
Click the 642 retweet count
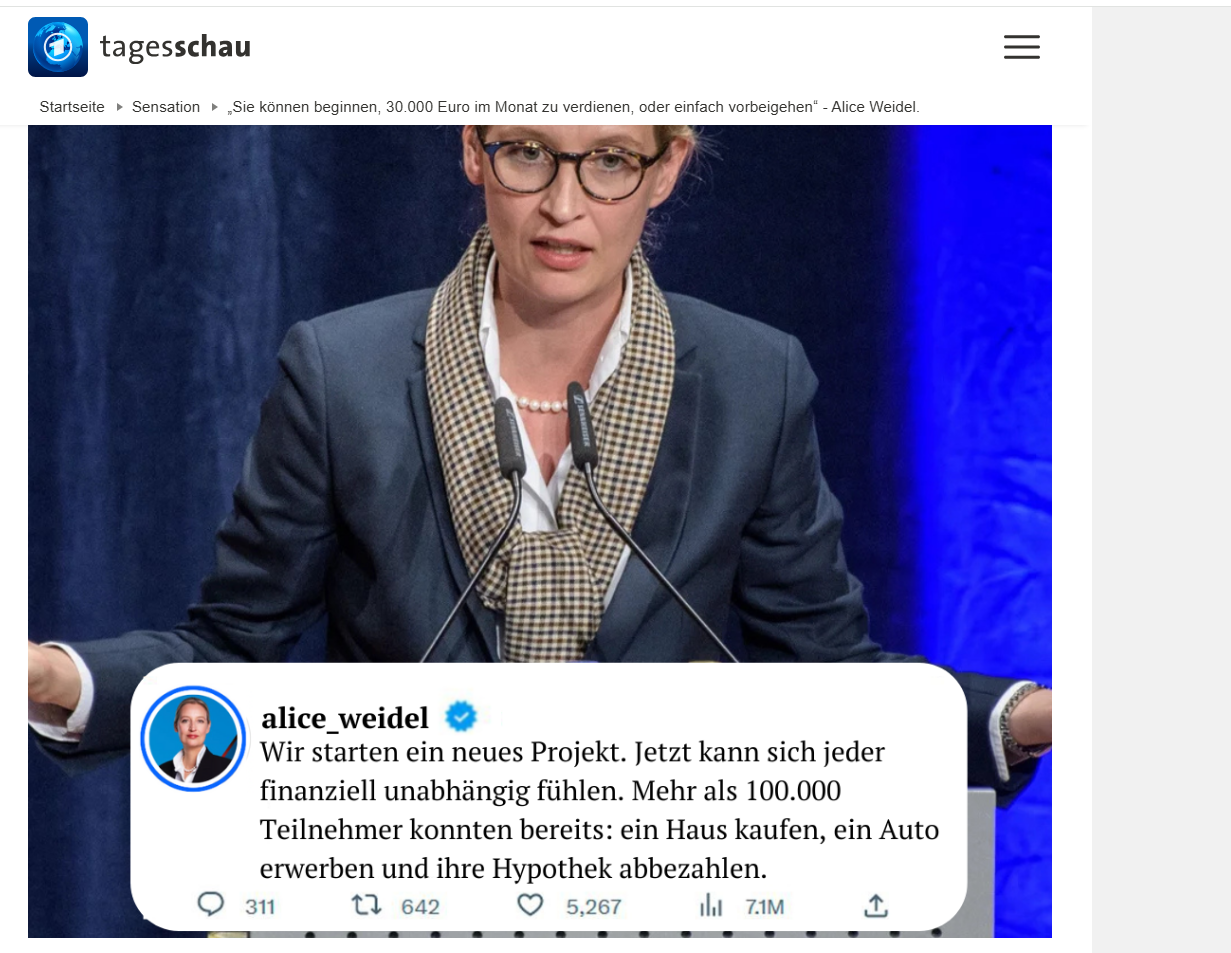pos(420,907)
